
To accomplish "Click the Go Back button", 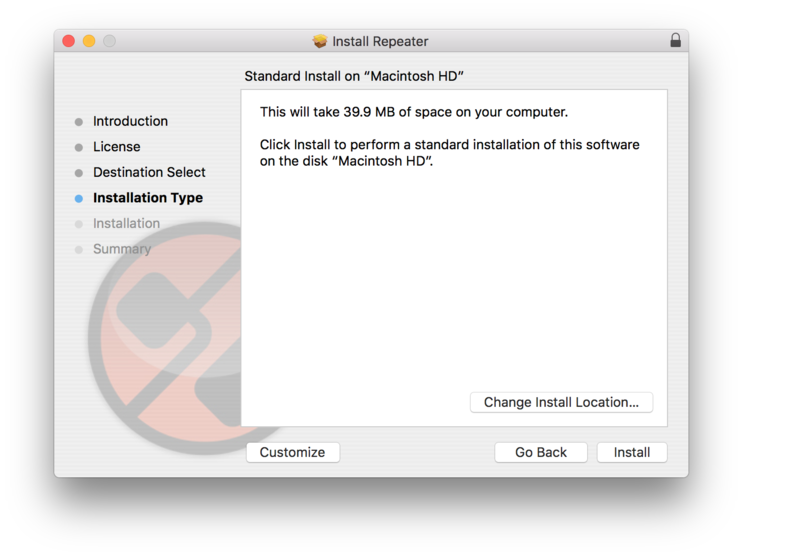I will point(541,452).
